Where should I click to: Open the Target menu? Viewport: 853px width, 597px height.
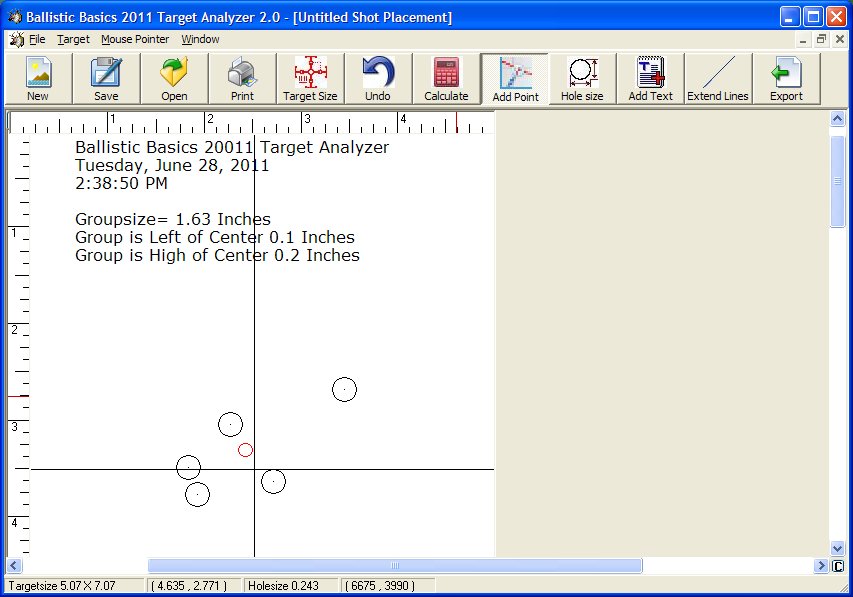(73, 39)
